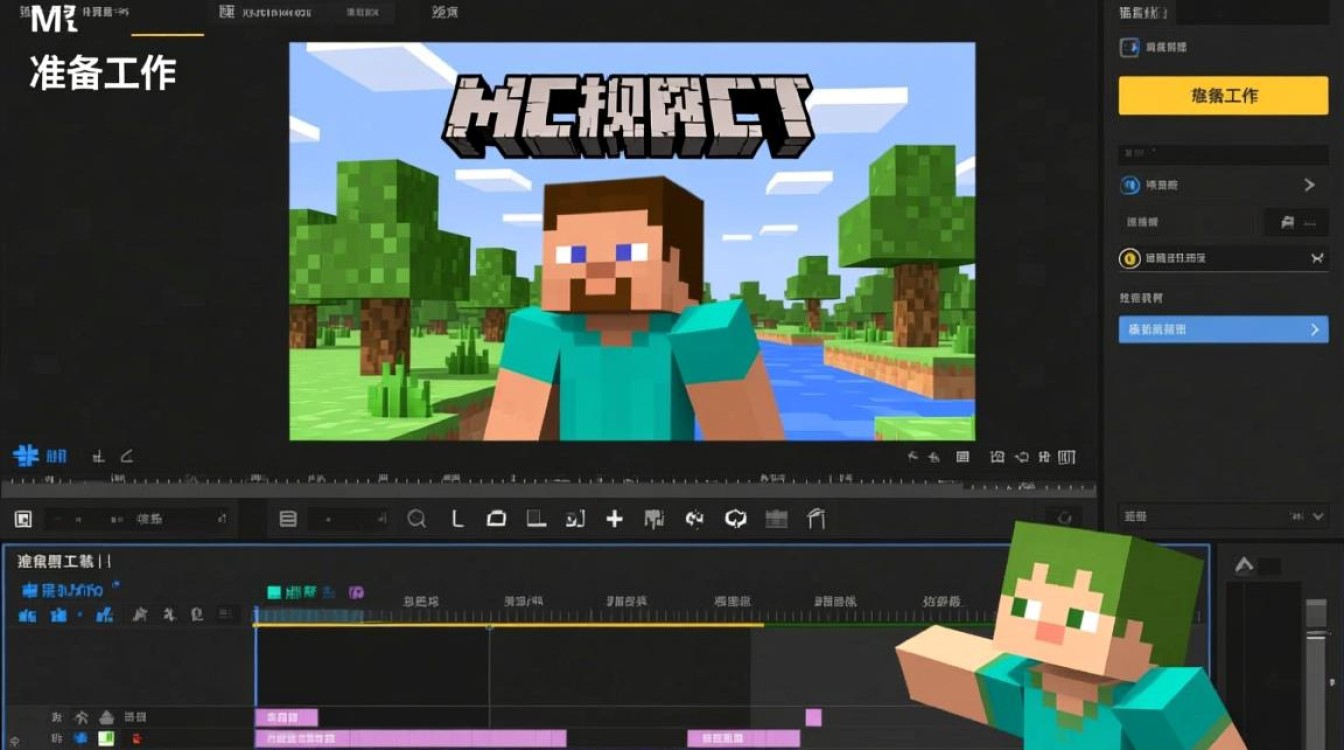Toggle the blue icon on the bottom track header

pos(80,739)
